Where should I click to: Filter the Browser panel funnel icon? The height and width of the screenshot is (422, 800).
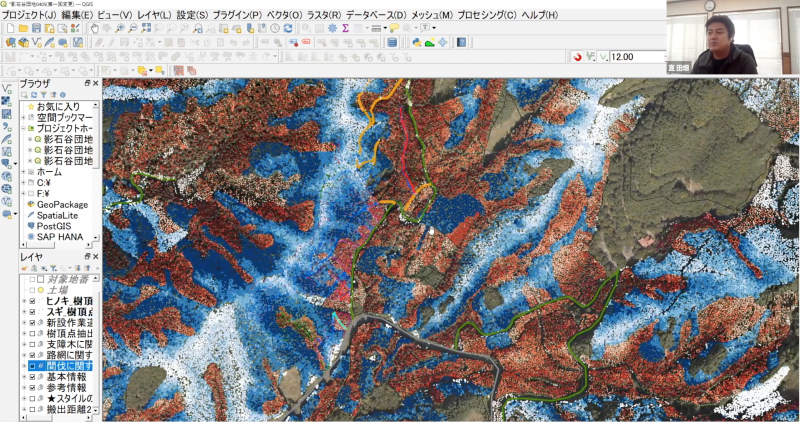coord(44,95)
